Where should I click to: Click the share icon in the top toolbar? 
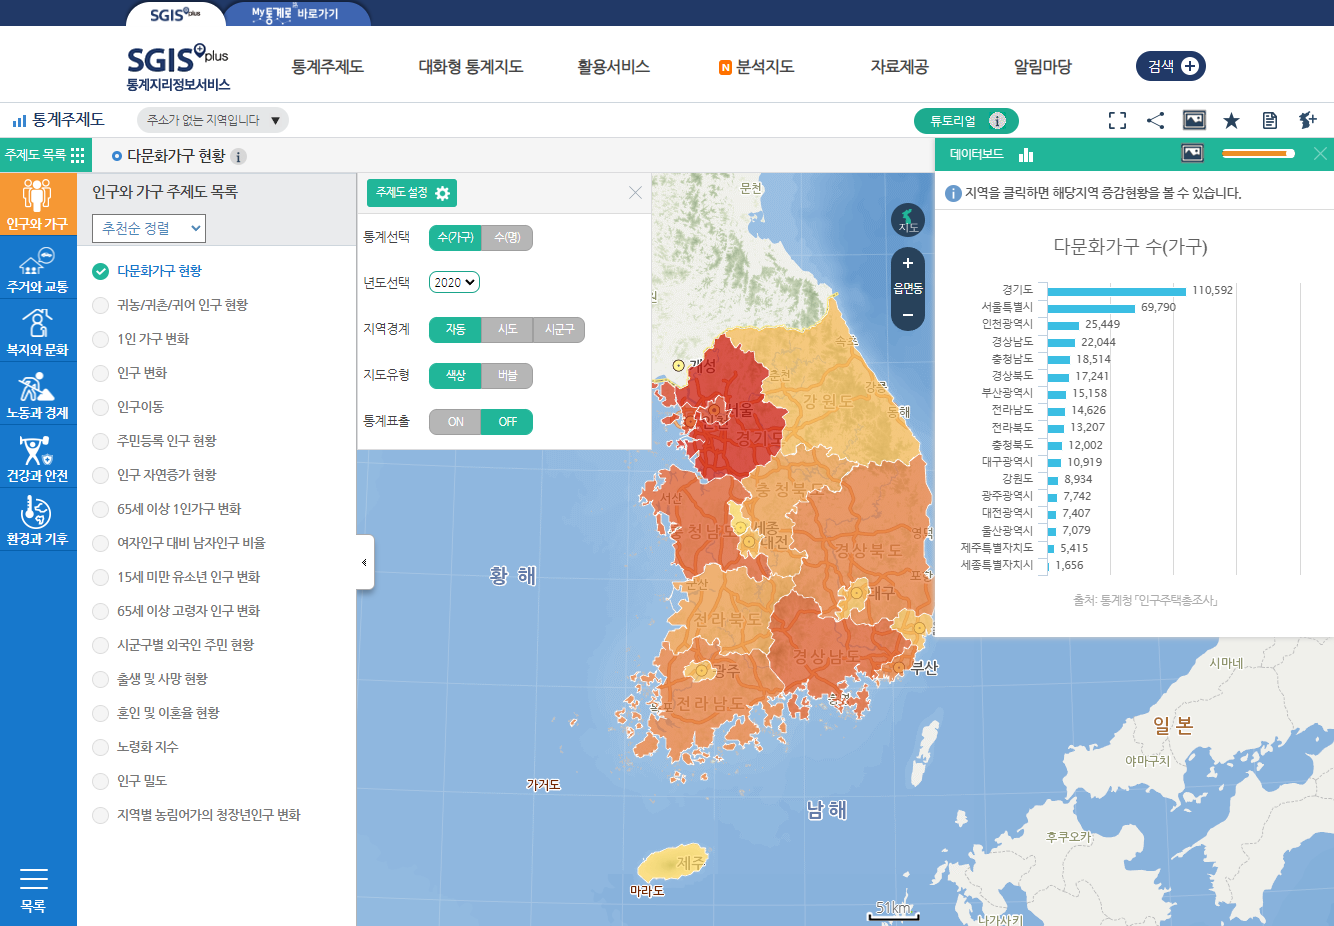pyautogui.click(x=1155, y=120)
